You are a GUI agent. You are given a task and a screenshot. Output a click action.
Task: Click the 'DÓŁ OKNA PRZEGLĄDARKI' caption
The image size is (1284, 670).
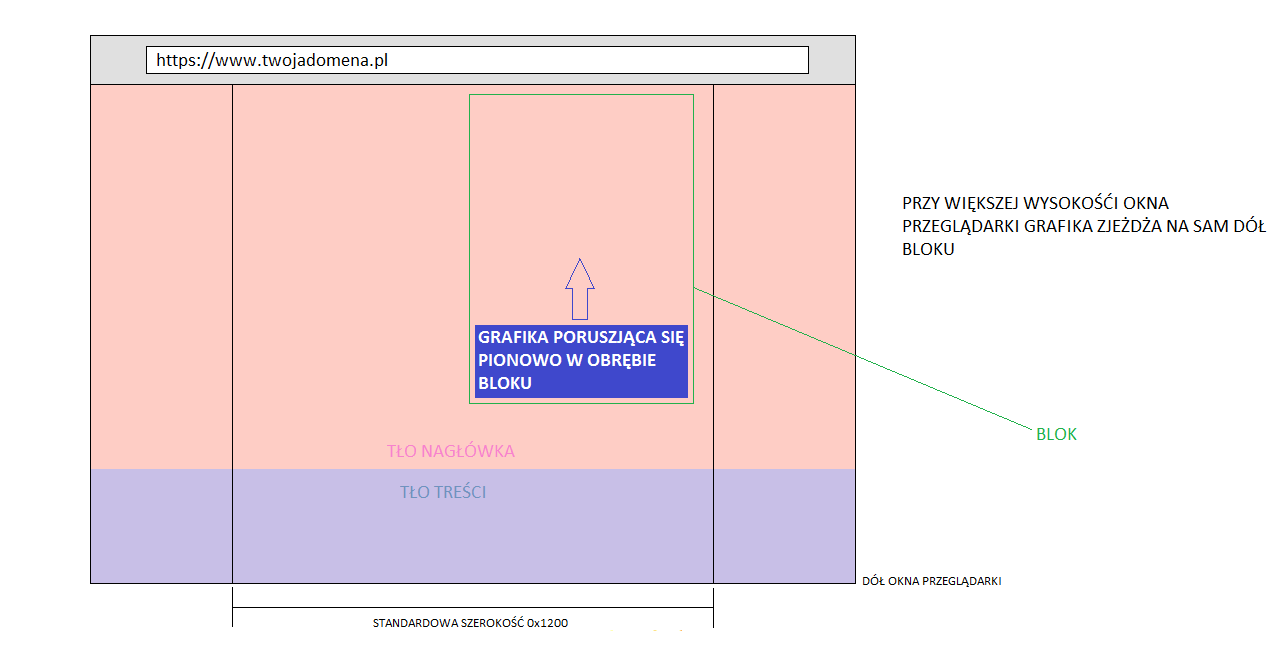tap(931, 581)
